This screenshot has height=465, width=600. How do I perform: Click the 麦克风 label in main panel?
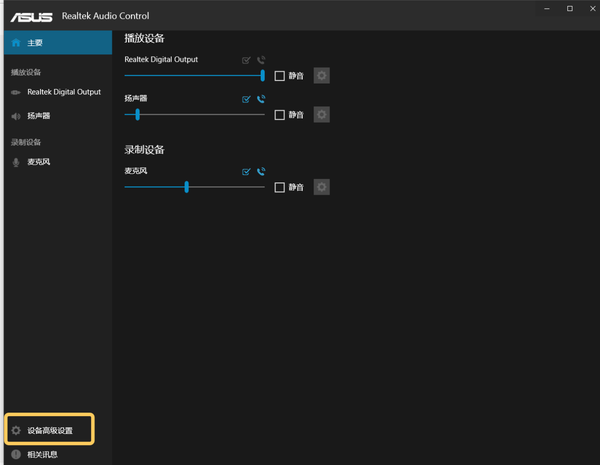pyautogui.click(x=136, y=171)
